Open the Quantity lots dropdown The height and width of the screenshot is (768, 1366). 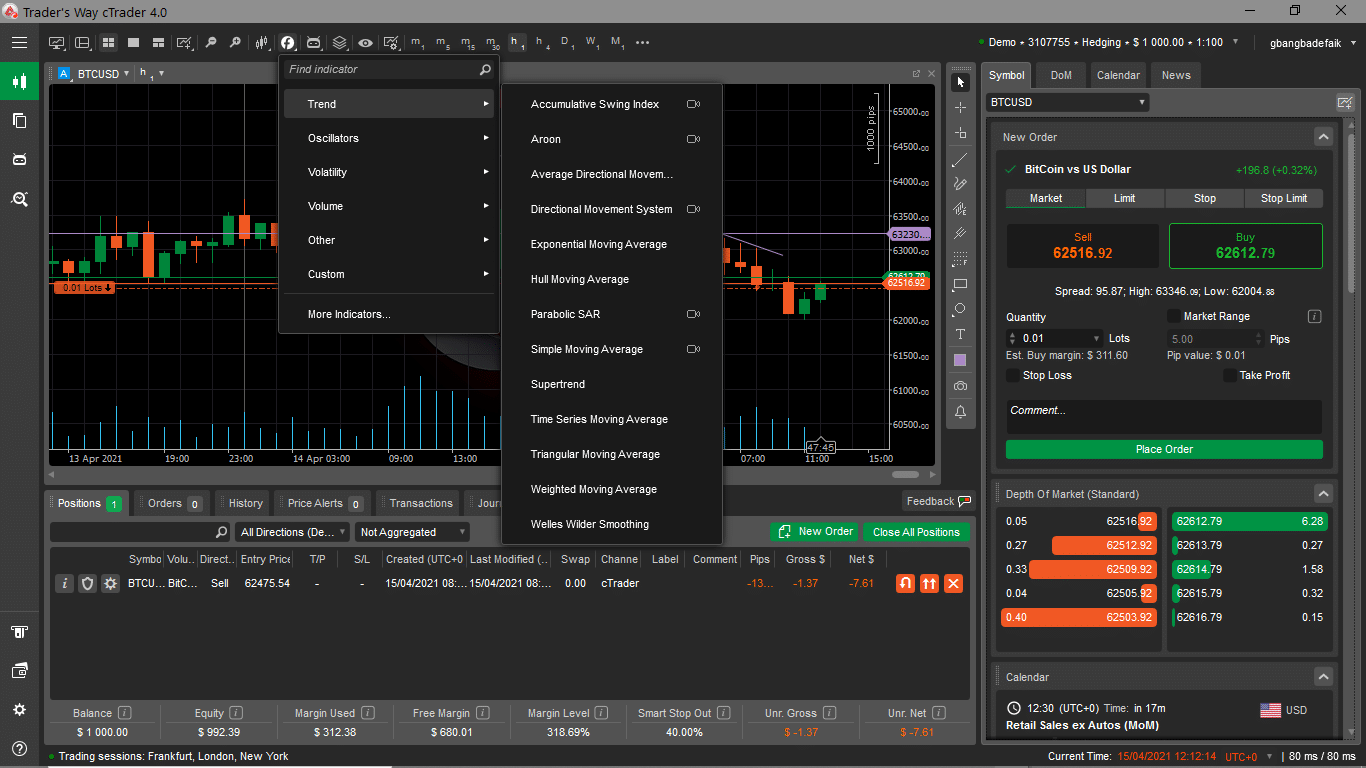click(1097, 339)
